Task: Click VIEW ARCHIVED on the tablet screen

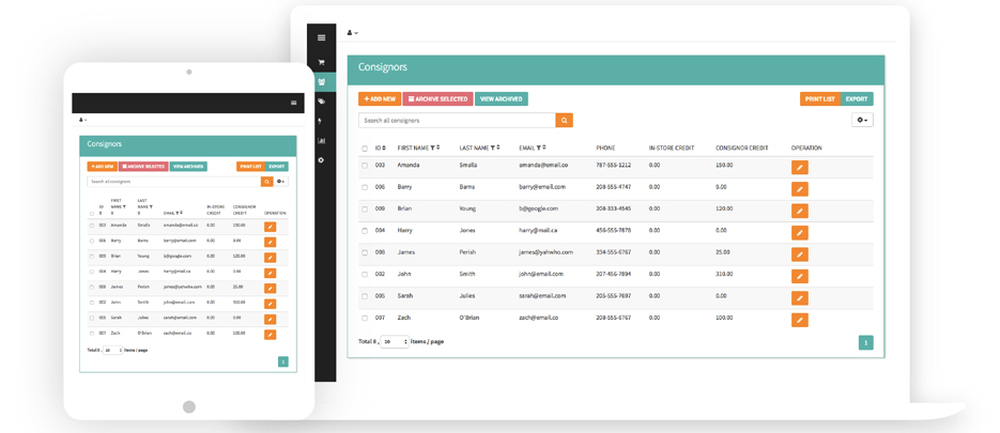Action: (188, 166)
